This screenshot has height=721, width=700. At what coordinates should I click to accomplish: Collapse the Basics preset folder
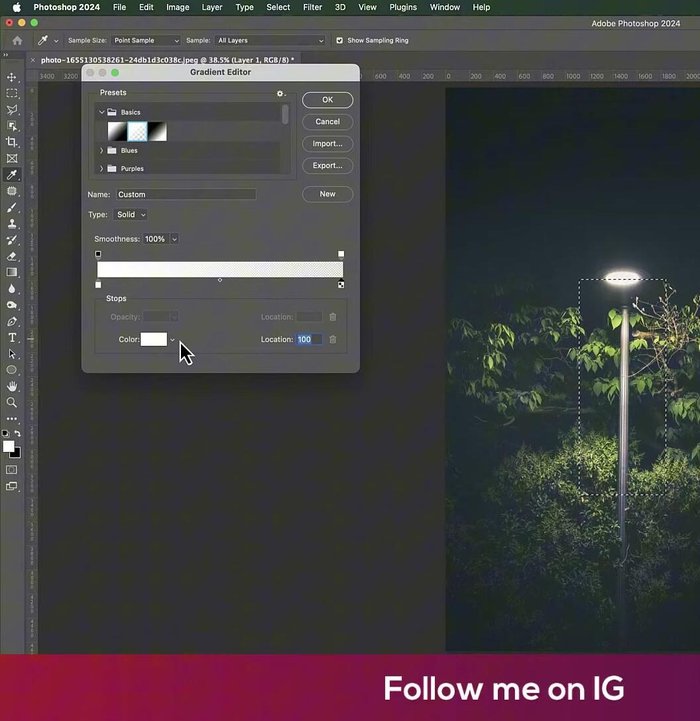pos(102,113)
